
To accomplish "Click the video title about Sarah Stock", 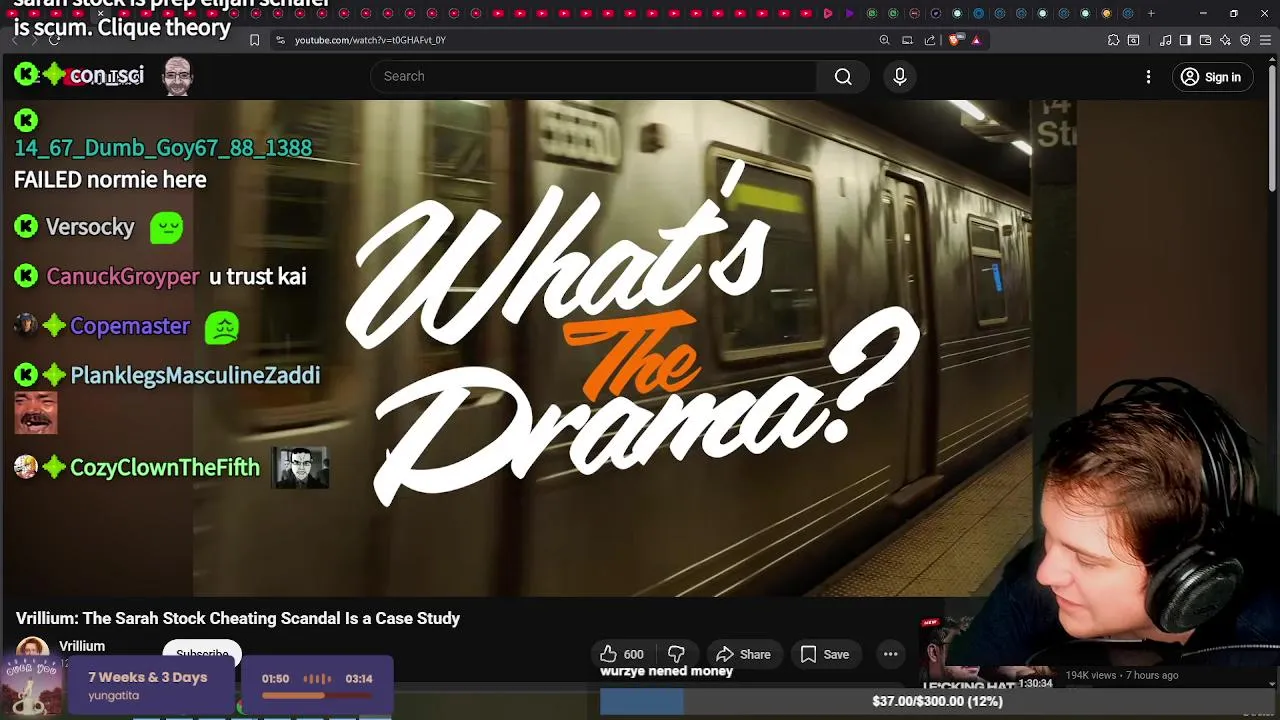I will (238, 618).
